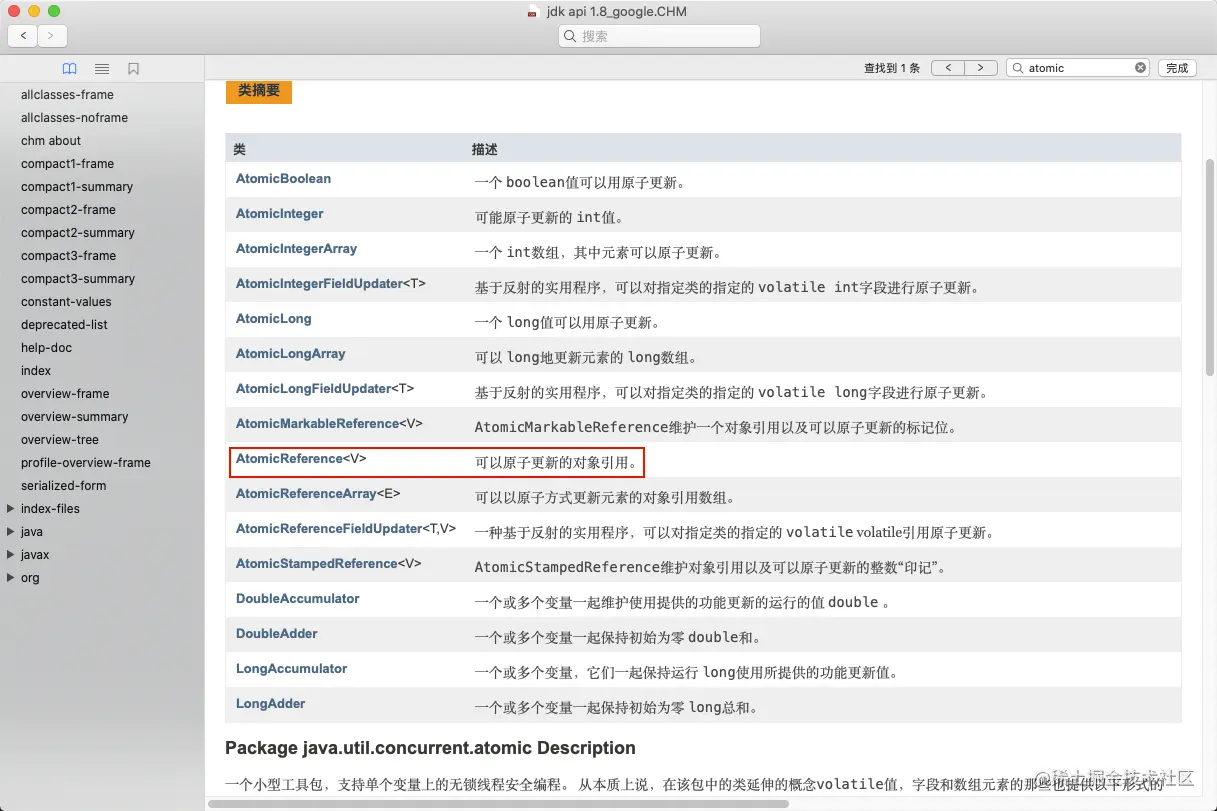Click the 类摘要 header button
The image size is (1217, 811).
tap(258, 90)
